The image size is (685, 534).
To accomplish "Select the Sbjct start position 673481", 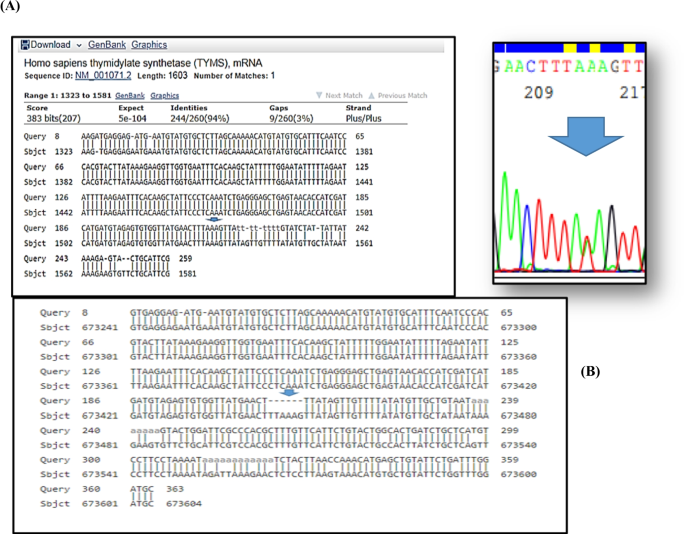I will coord(100,445).
